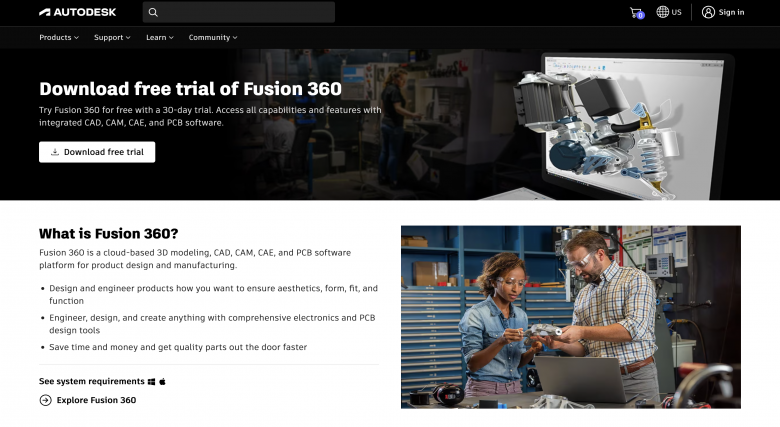The width and height of the screenshot is (780, 427).
Task: Click the Apple system requirements icon
Action: click(x=162, y=382)
